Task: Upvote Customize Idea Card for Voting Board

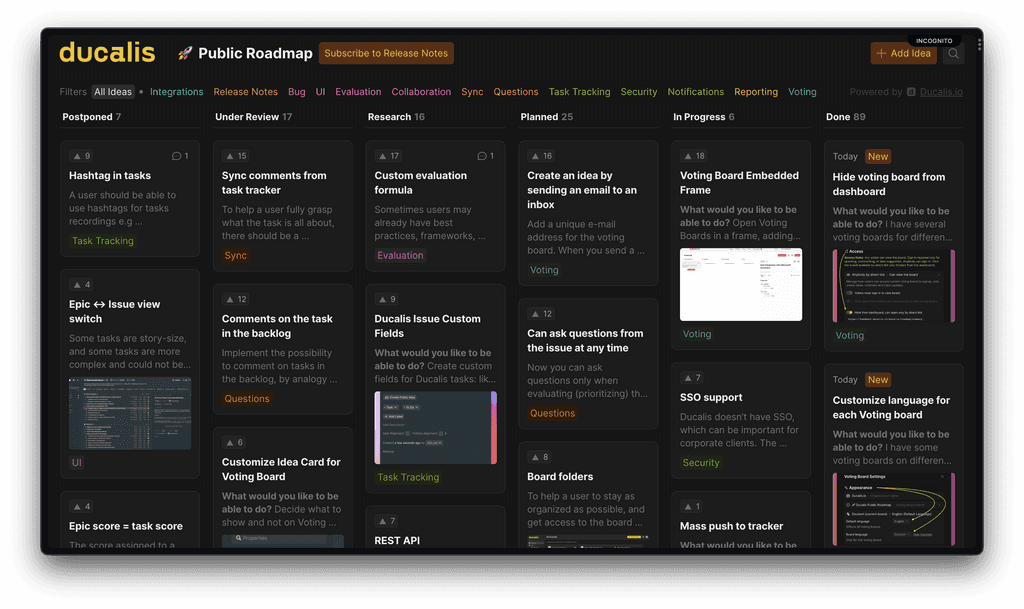Action: (x=234, y=442)
